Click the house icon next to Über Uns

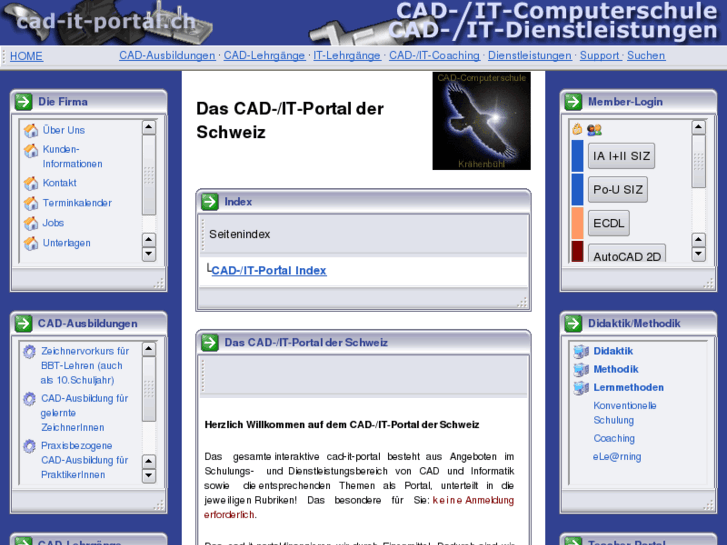point(31,130)
